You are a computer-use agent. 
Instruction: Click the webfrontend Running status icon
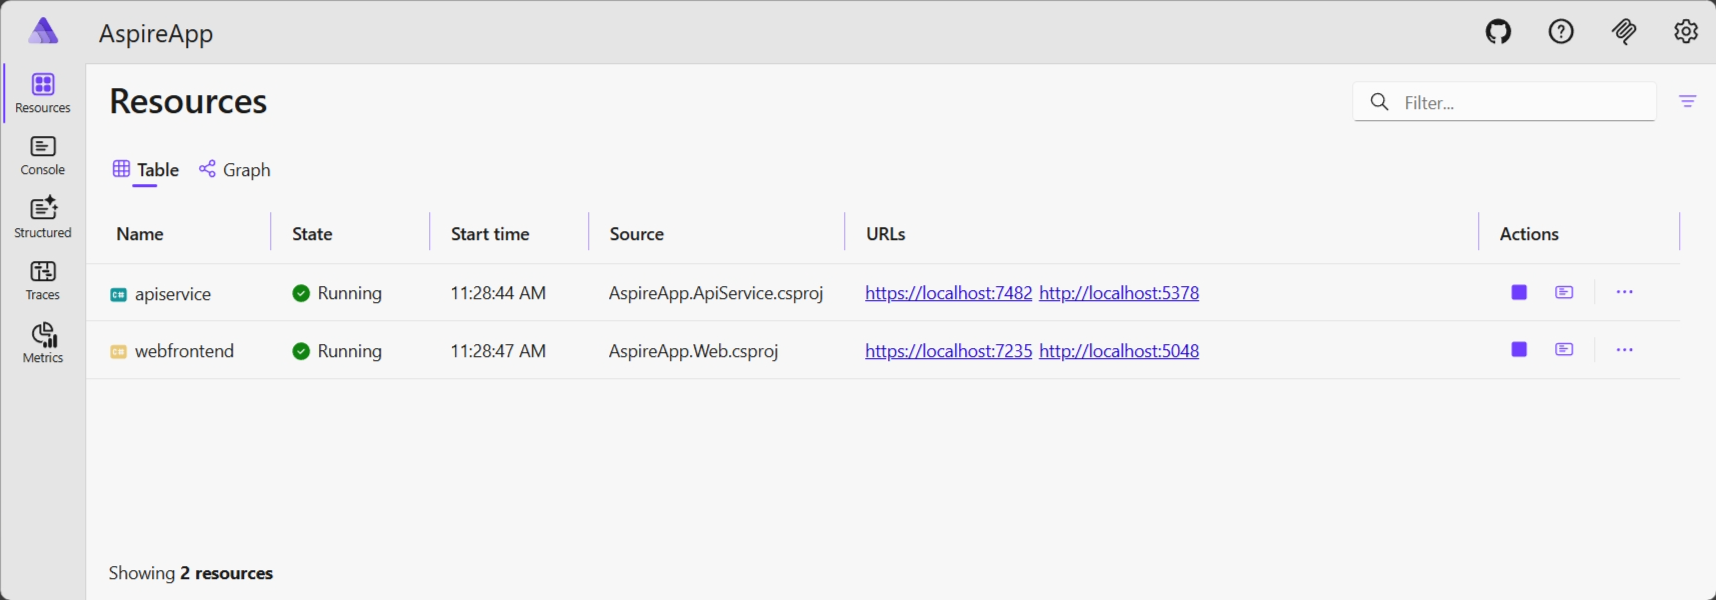coord(301,351)
